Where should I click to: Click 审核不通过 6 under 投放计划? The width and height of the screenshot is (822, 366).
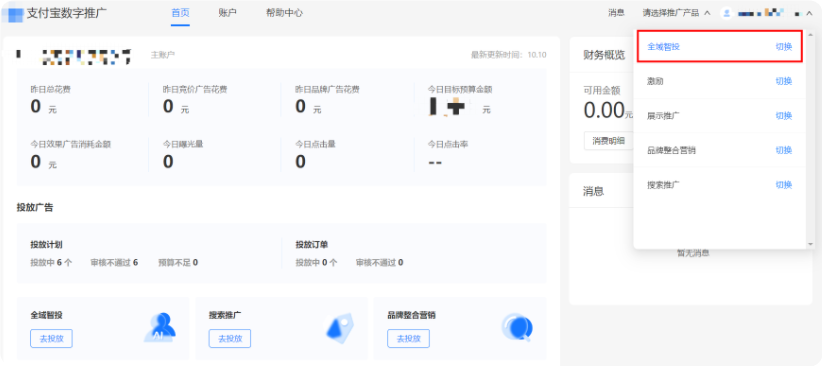point(114,262)
